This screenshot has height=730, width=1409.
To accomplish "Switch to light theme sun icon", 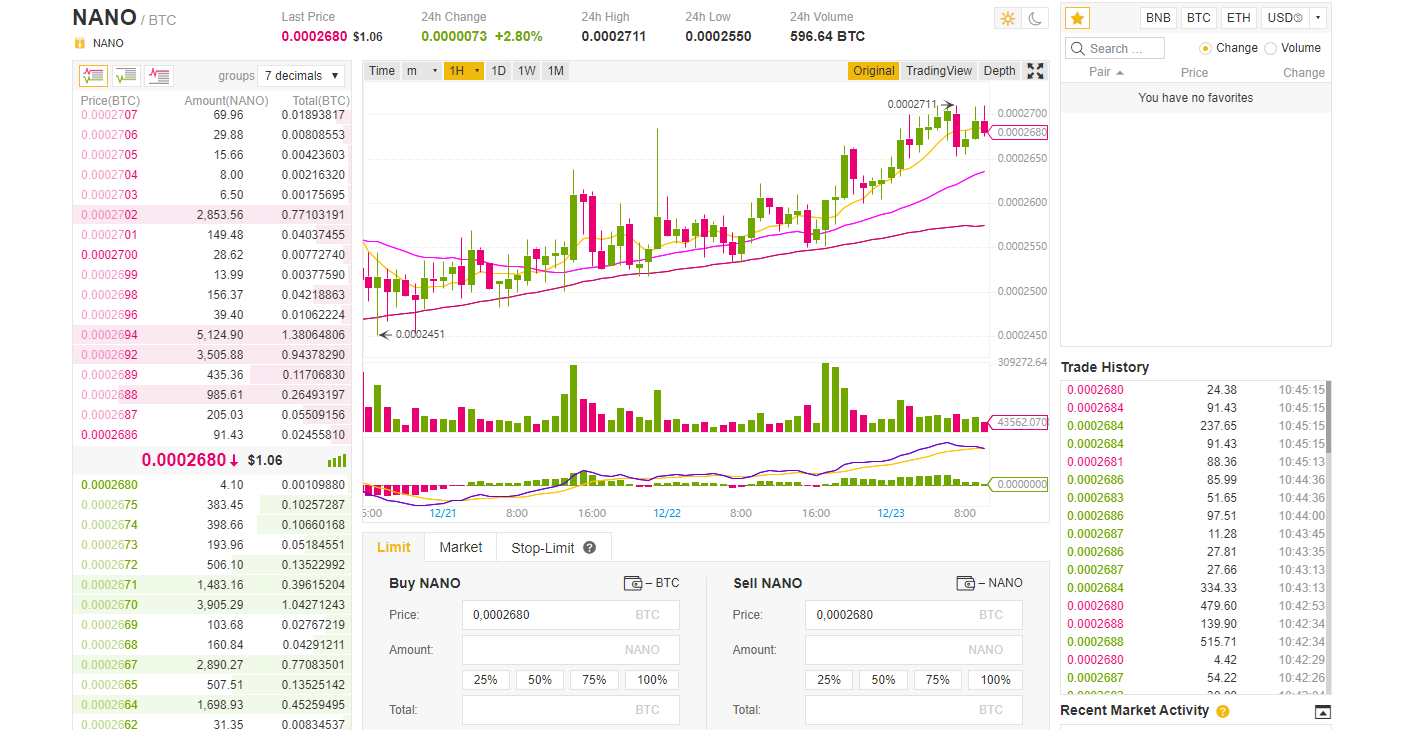I will point(1007,18).
